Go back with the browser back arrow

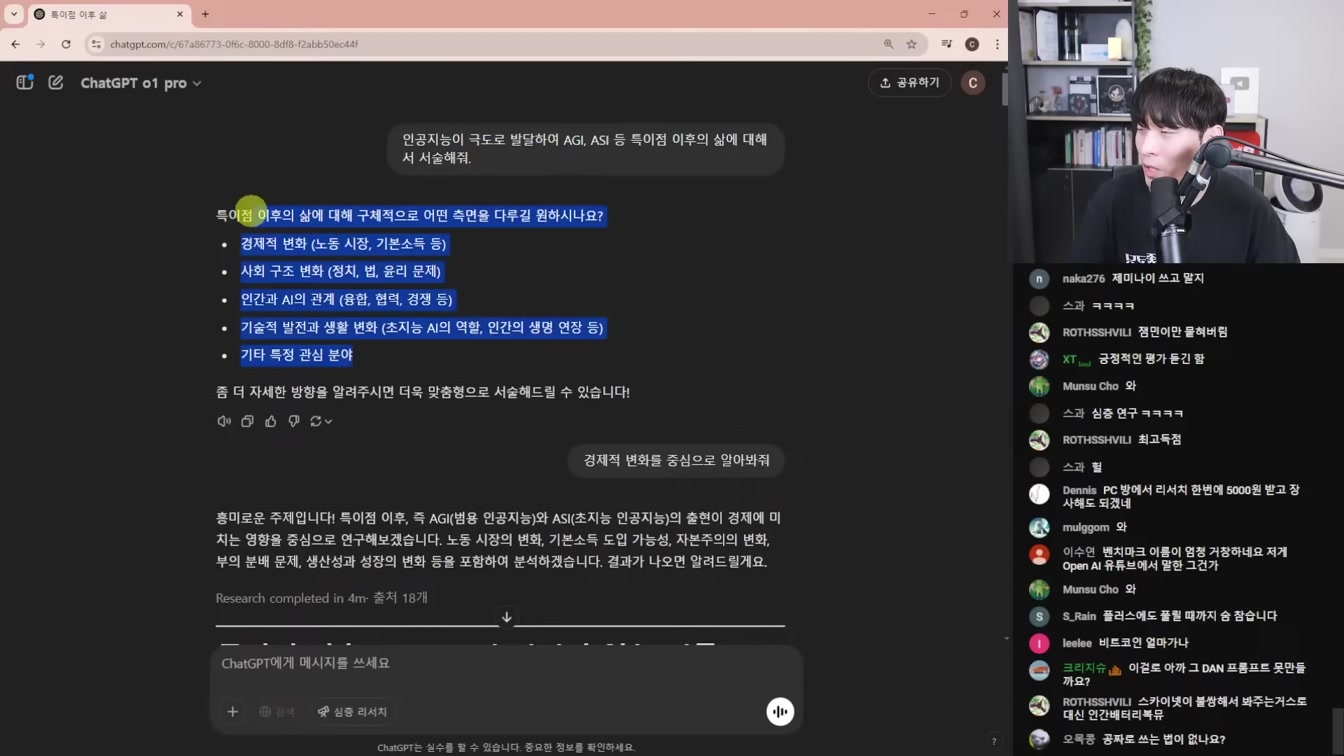15,44
